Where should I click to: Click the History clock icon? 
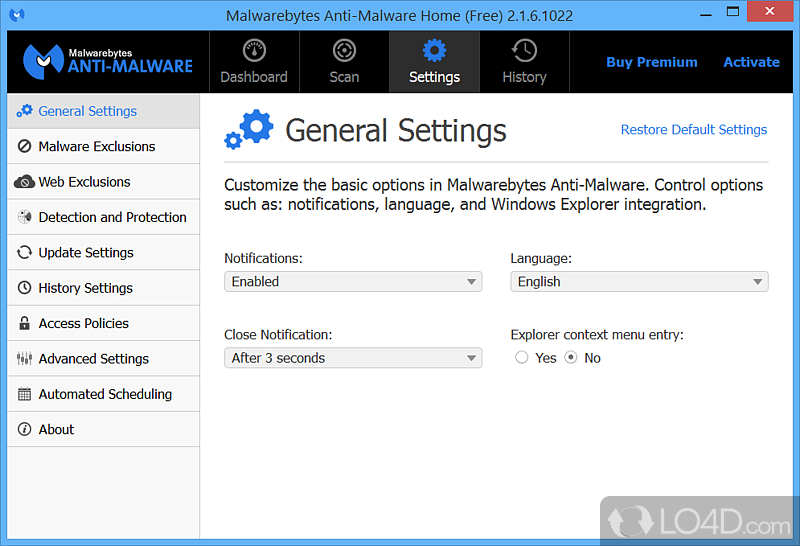524,51
